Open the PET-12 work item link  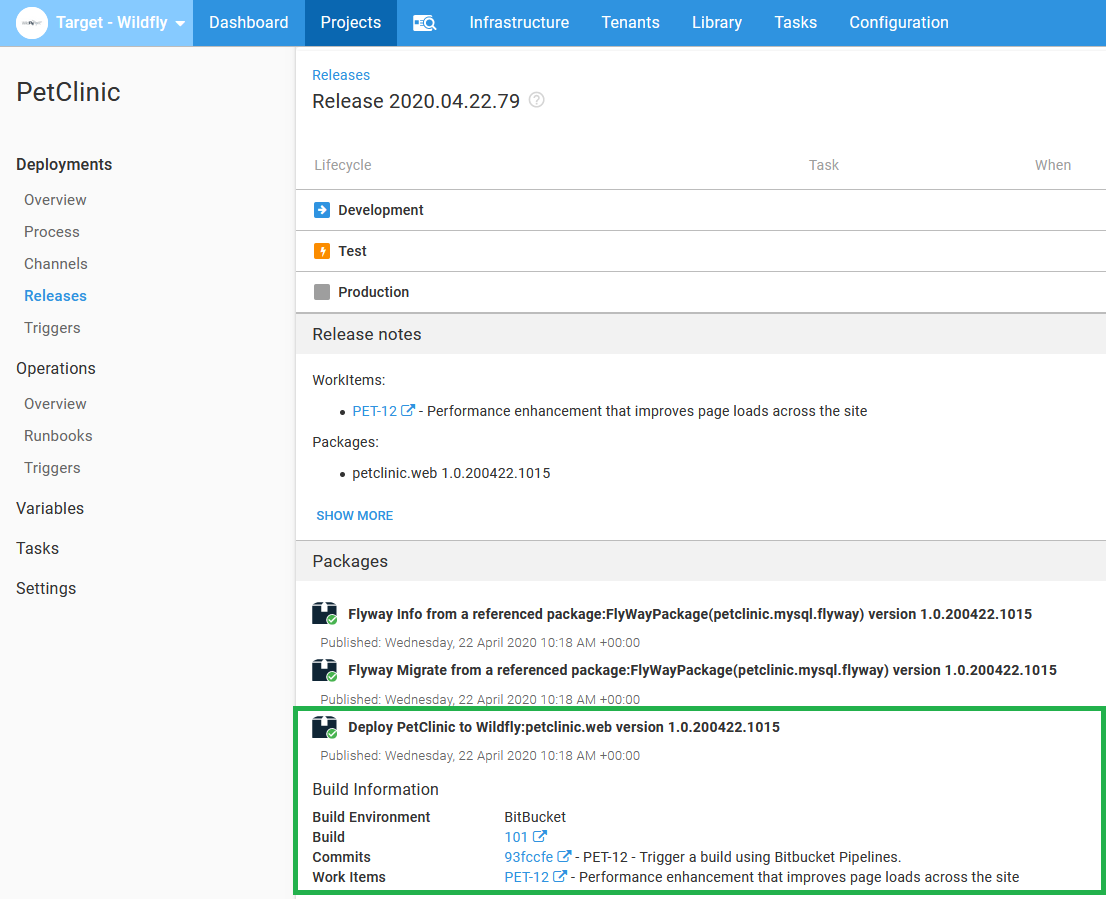click(375, 411)
